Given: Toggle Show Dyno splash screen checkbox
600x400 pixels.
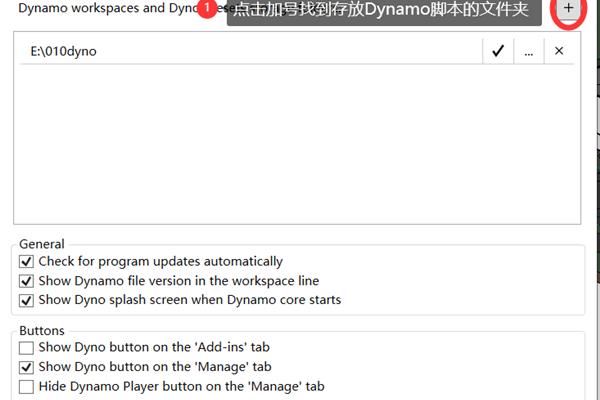Looking at the screenshot, I should click(26, 300).
